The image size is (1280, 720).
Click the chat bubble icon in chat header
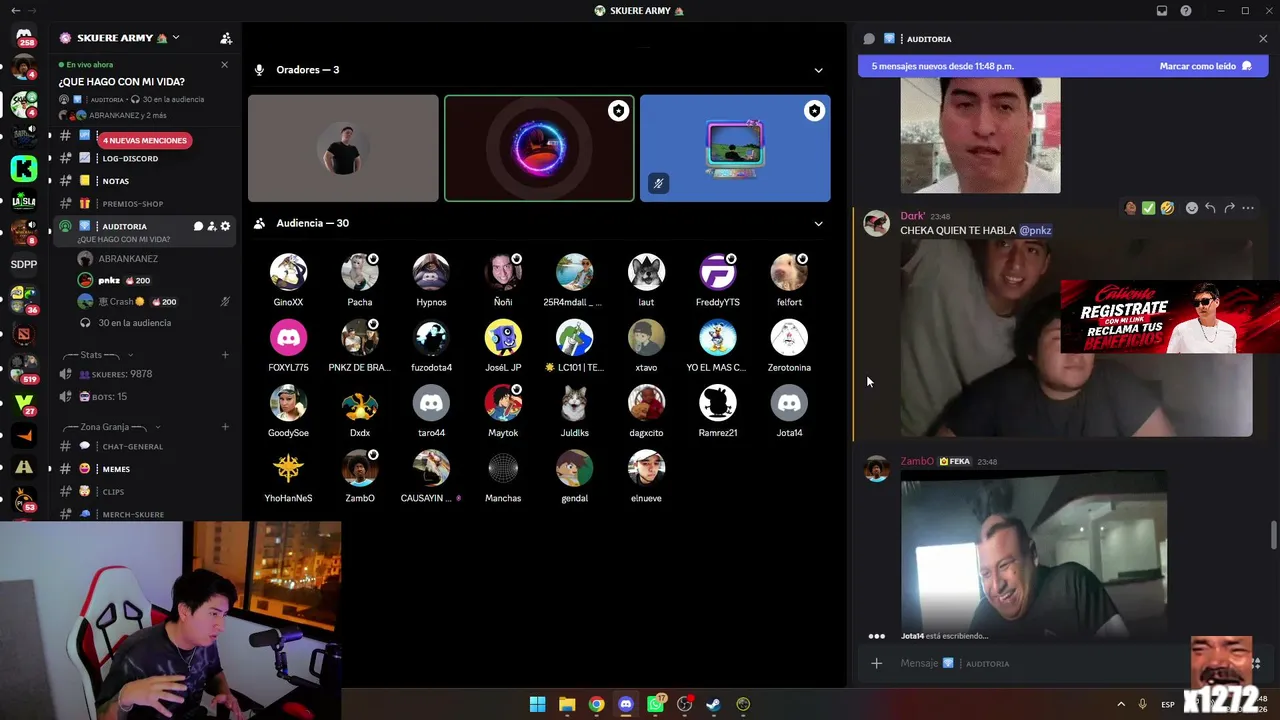(869, 39)
